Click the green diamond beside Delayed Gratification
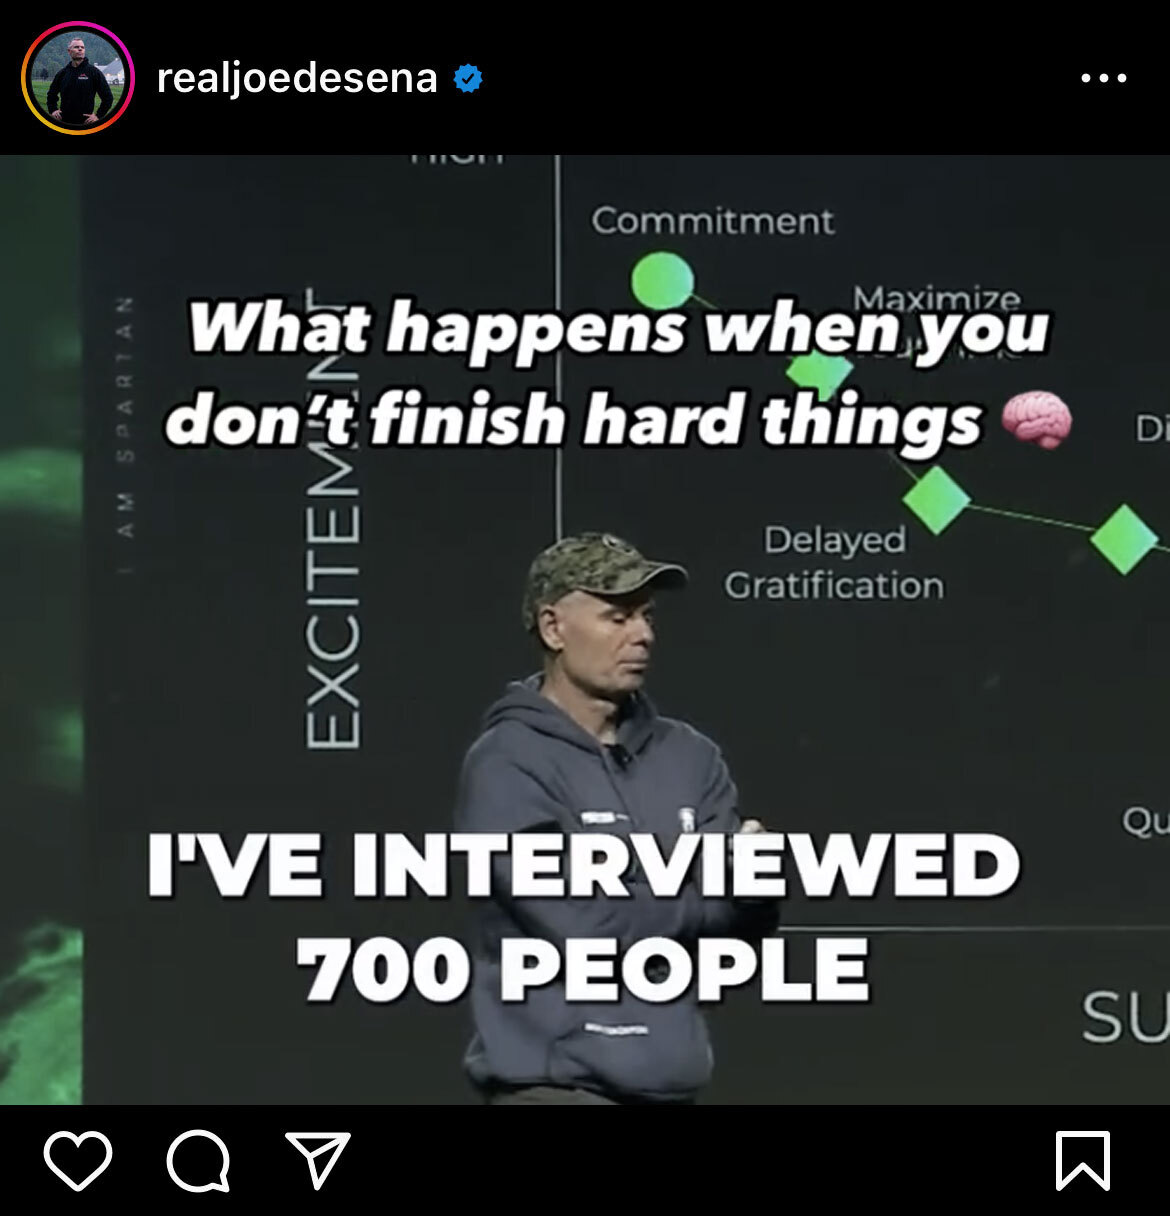 [x=937, y=497]
